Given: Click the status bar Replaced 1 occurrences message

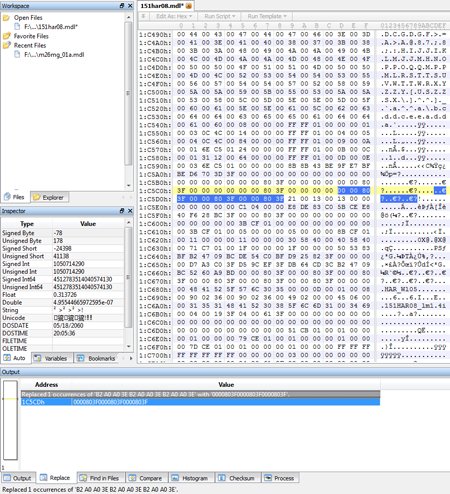Looking at the screenshot, I should coord(90,489).
